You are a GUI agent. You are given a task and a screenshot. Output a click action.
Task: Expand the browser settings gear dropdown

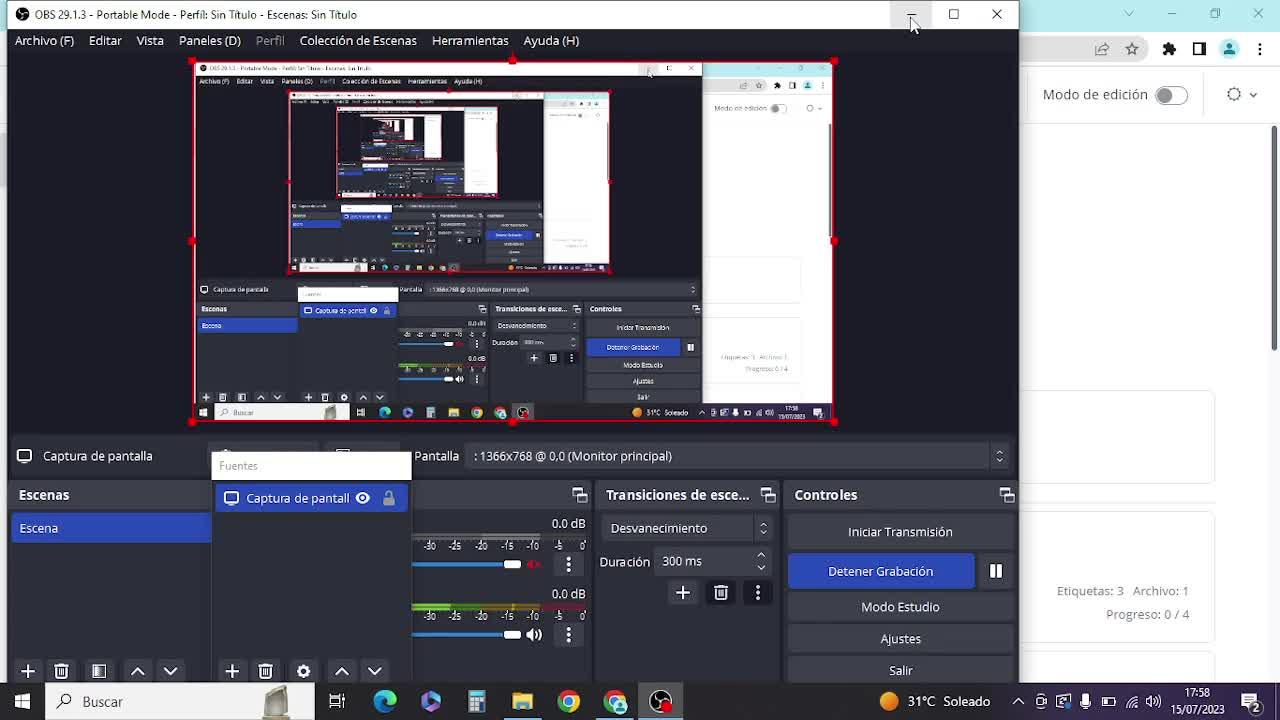click(1241, 94)
